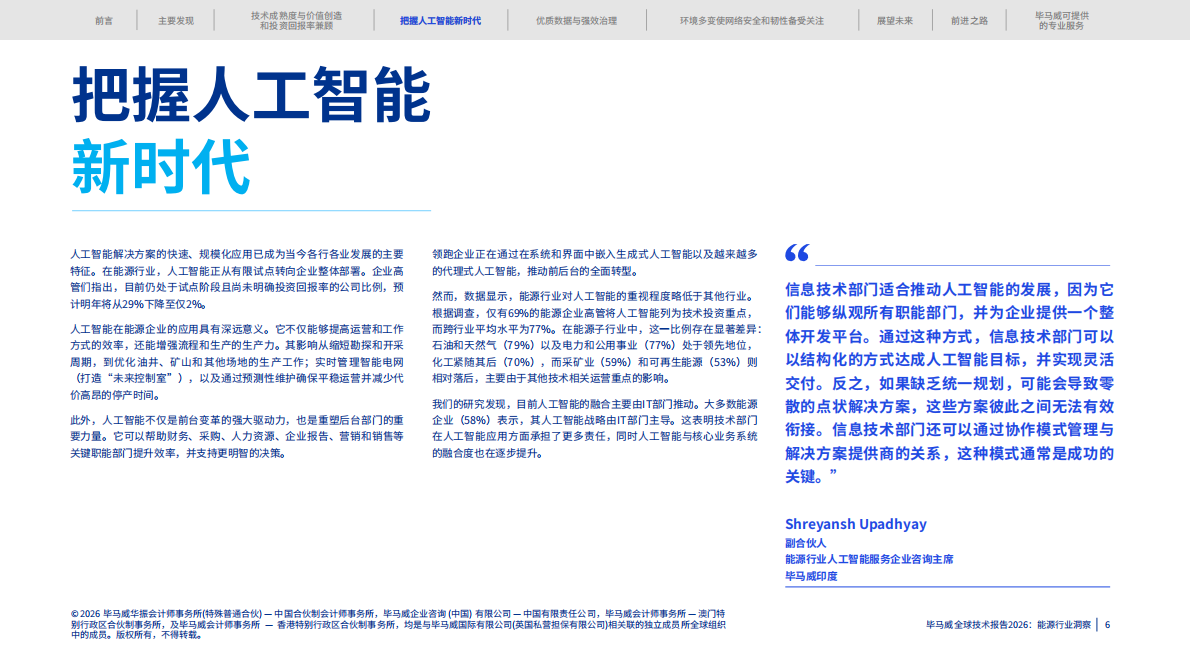Open the 前言 navigation tab

click(104, 20)
